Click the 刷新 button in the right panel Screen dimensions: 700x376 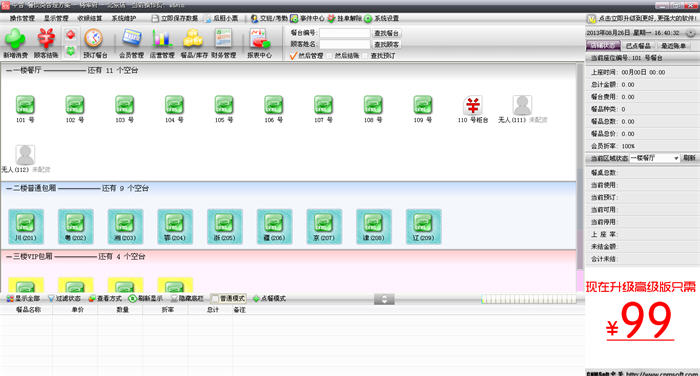[x=689, y=158]
